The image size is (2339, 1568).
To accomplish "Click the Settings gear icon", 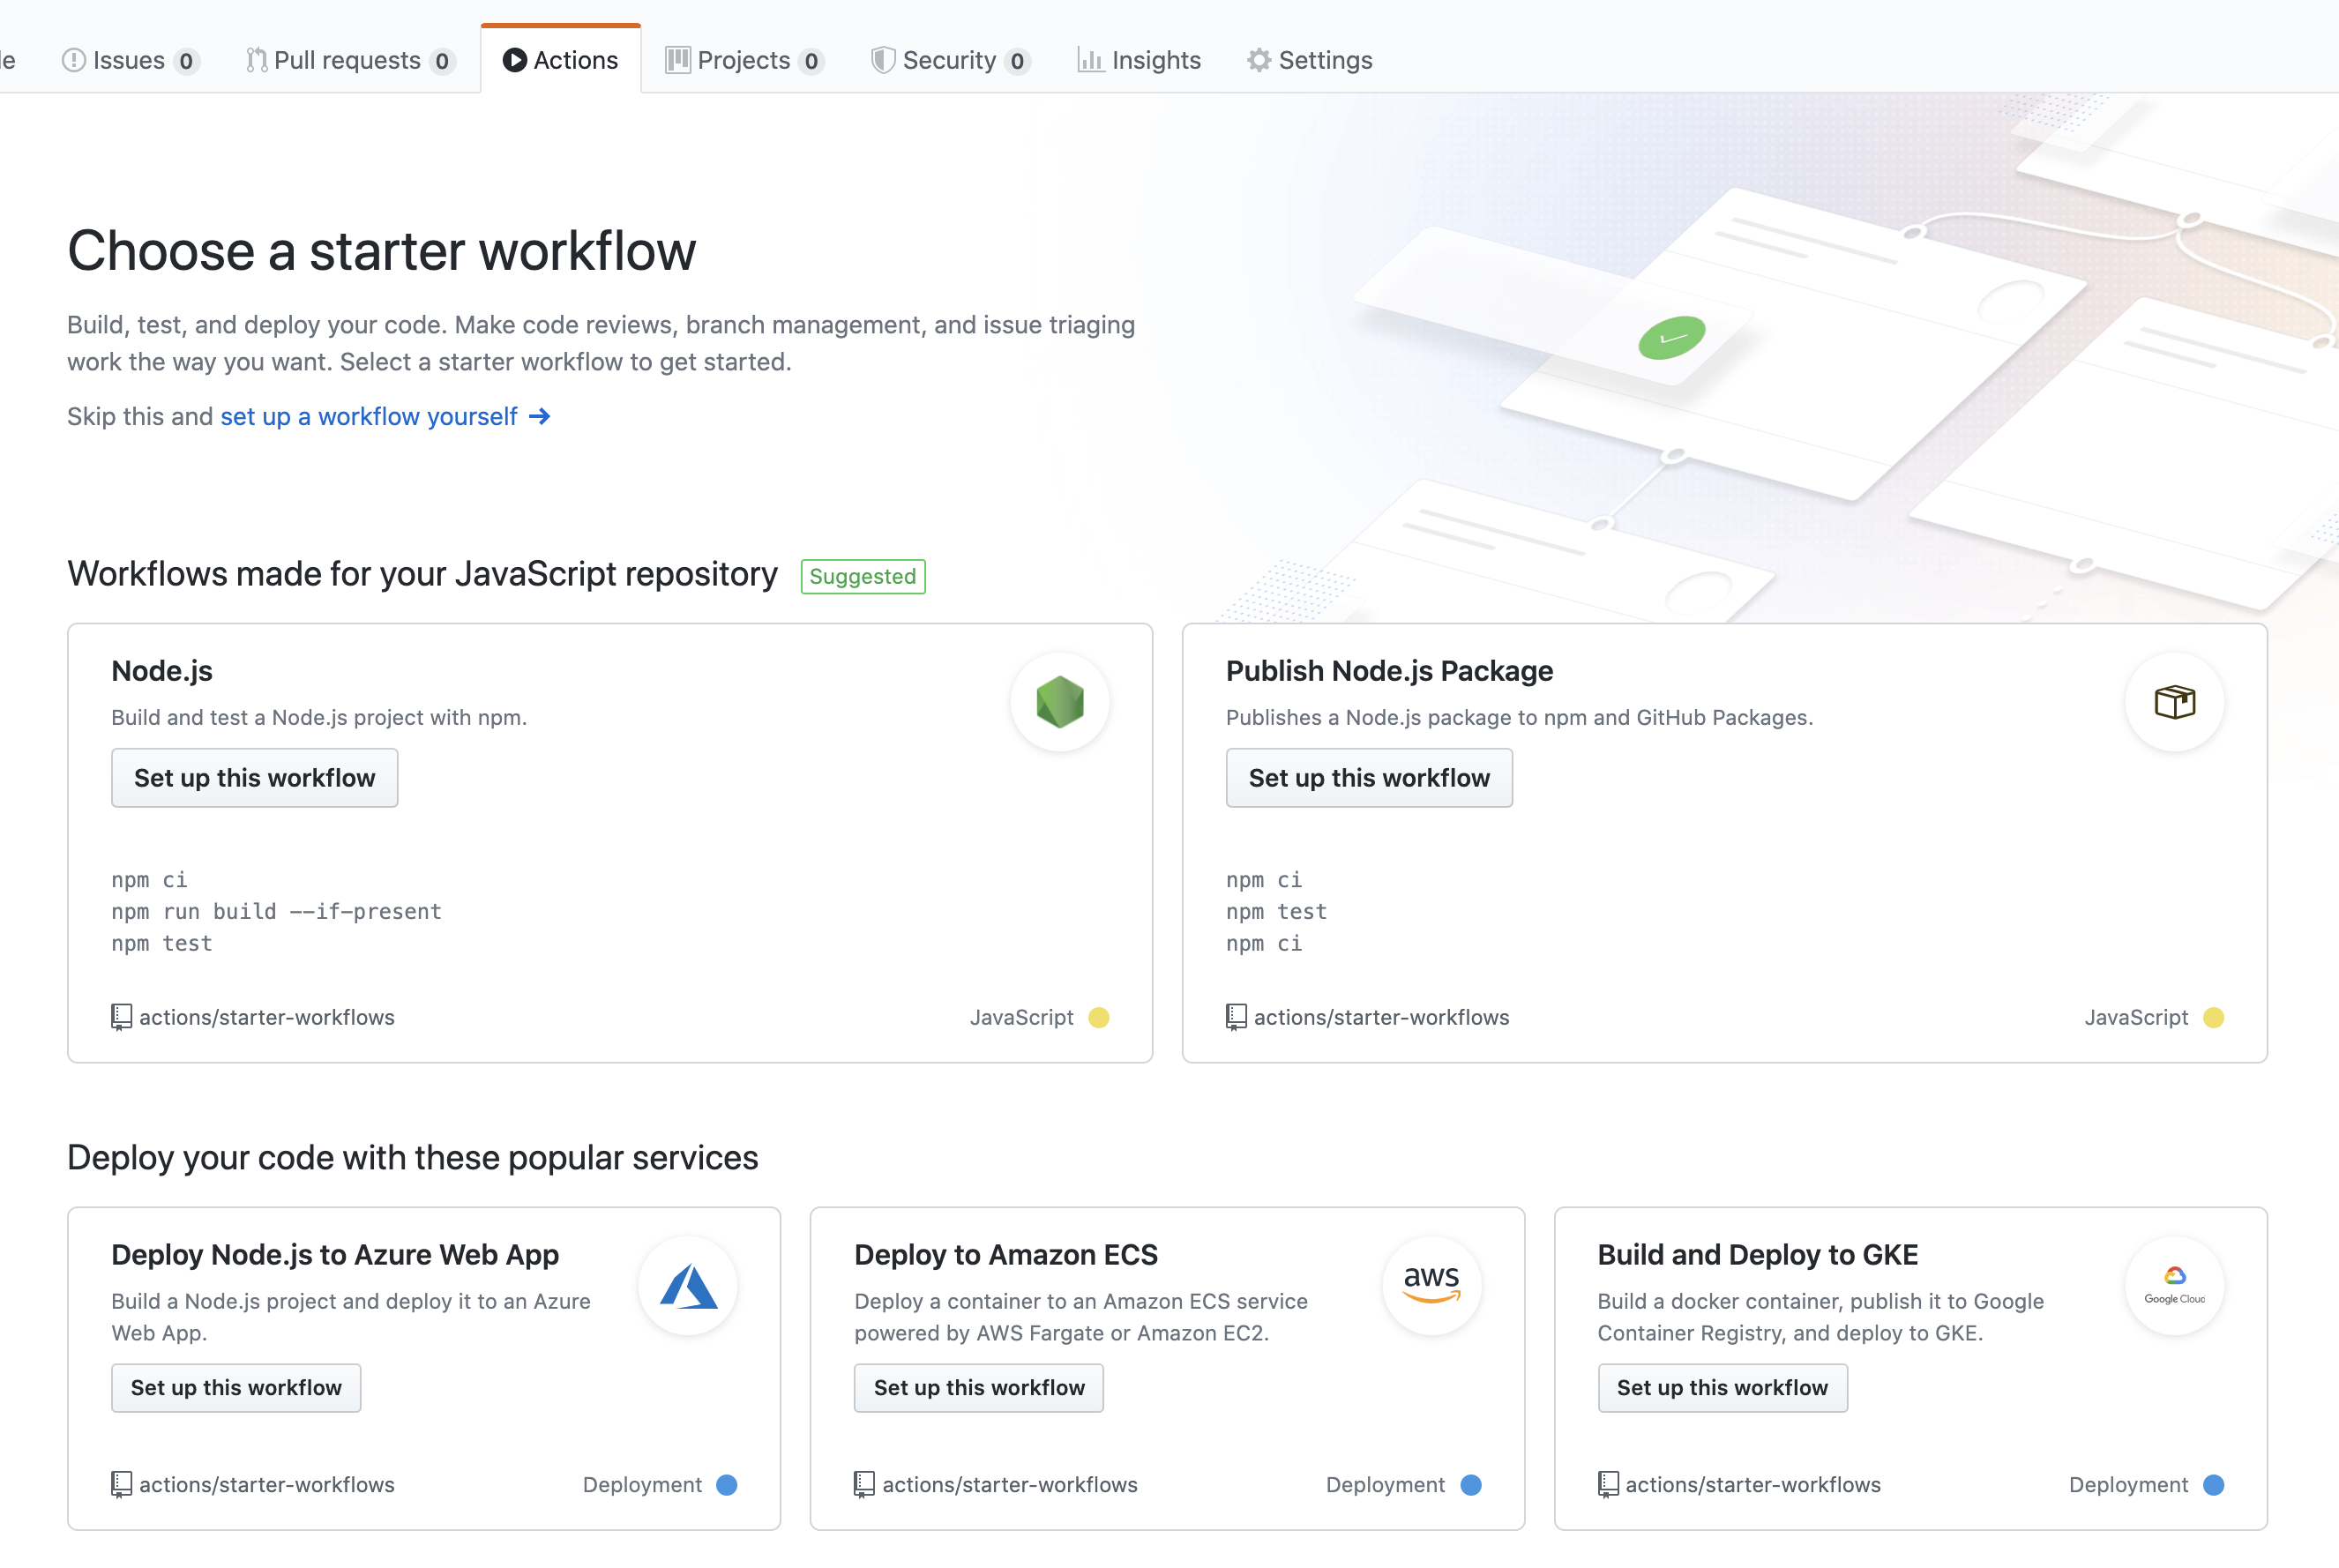I will click(1259, 59).
